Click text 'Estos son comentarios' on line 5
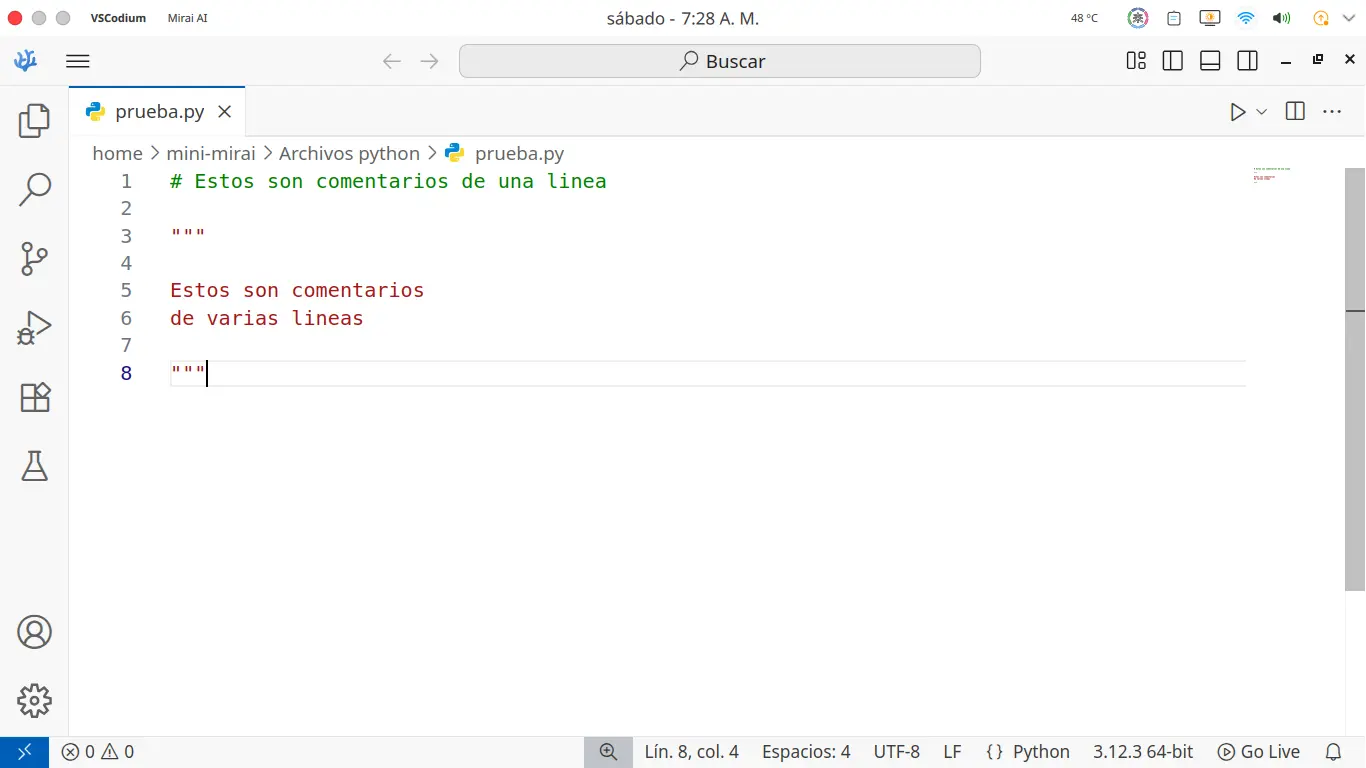 (297, 290)
